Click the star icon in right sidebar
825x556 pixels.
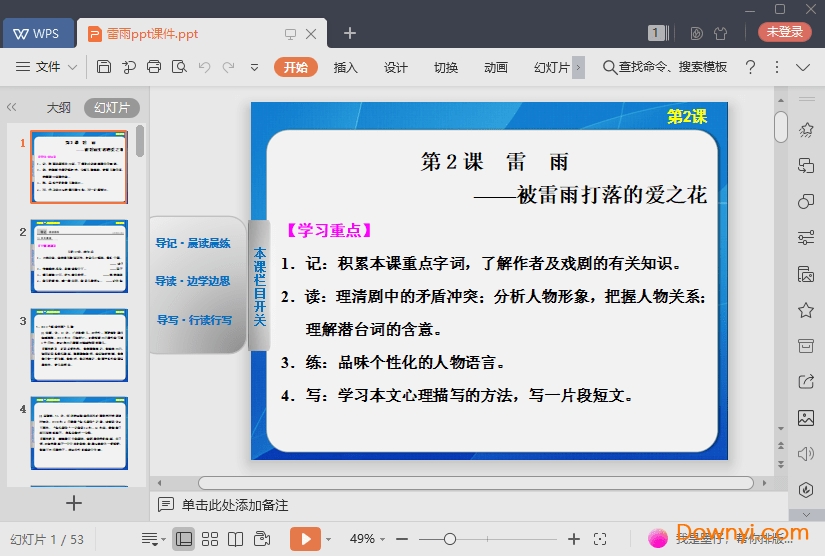tap(806, 310)
